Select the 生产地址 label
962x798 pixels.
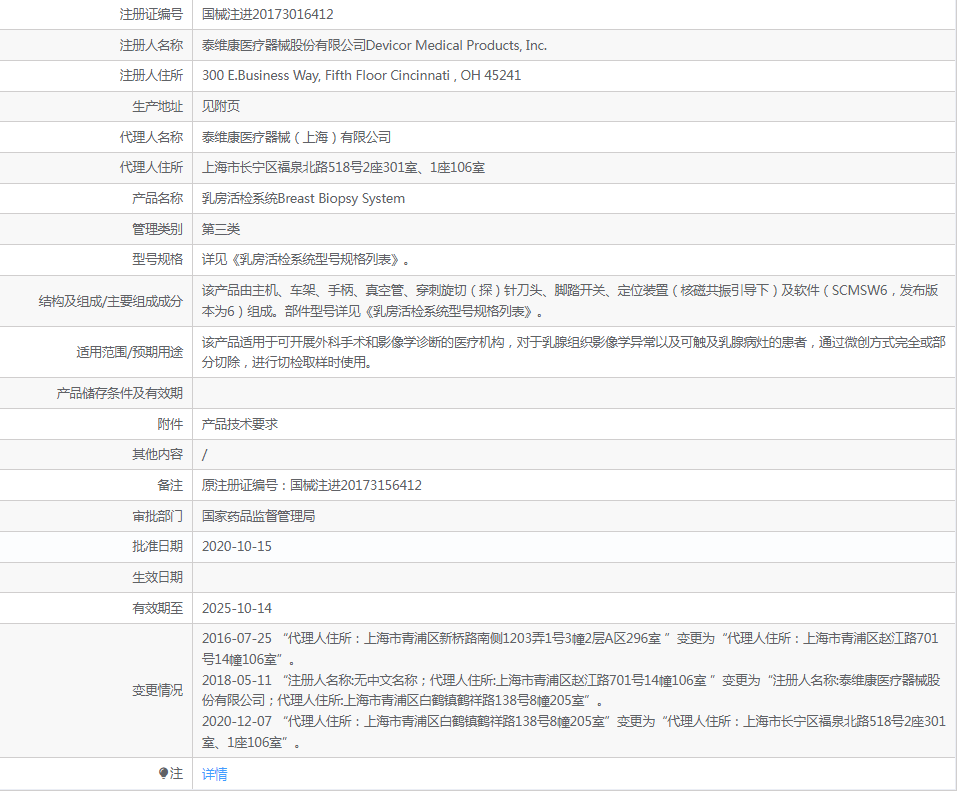click(x=158, y=107)
